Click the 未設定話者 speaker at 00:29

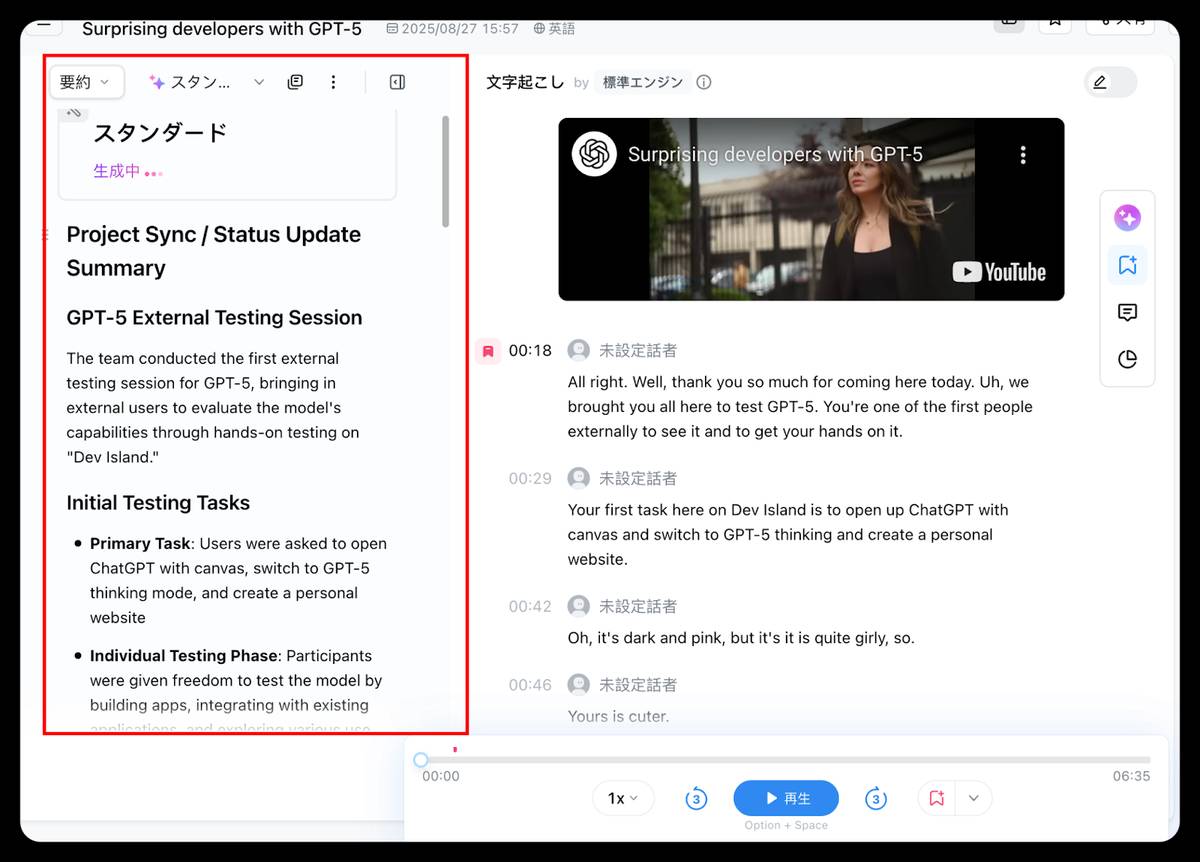click(x=638, y=479)
